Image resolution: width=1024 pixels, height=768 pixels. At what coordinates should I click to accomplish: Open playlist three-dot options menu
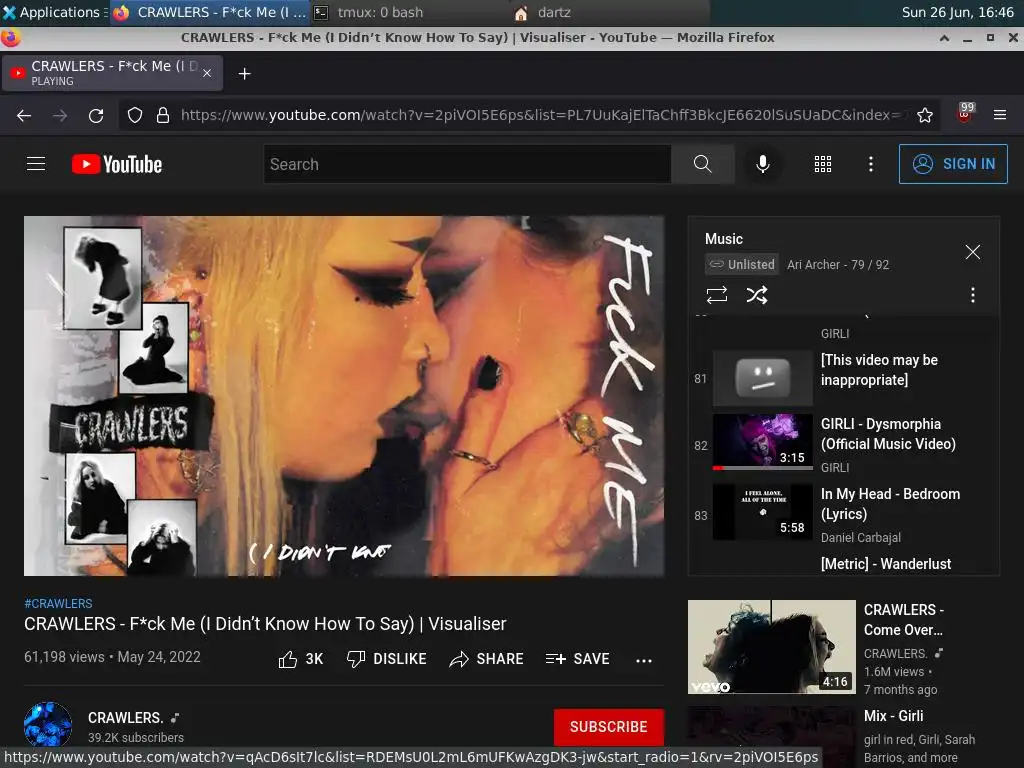coord(973,295)
